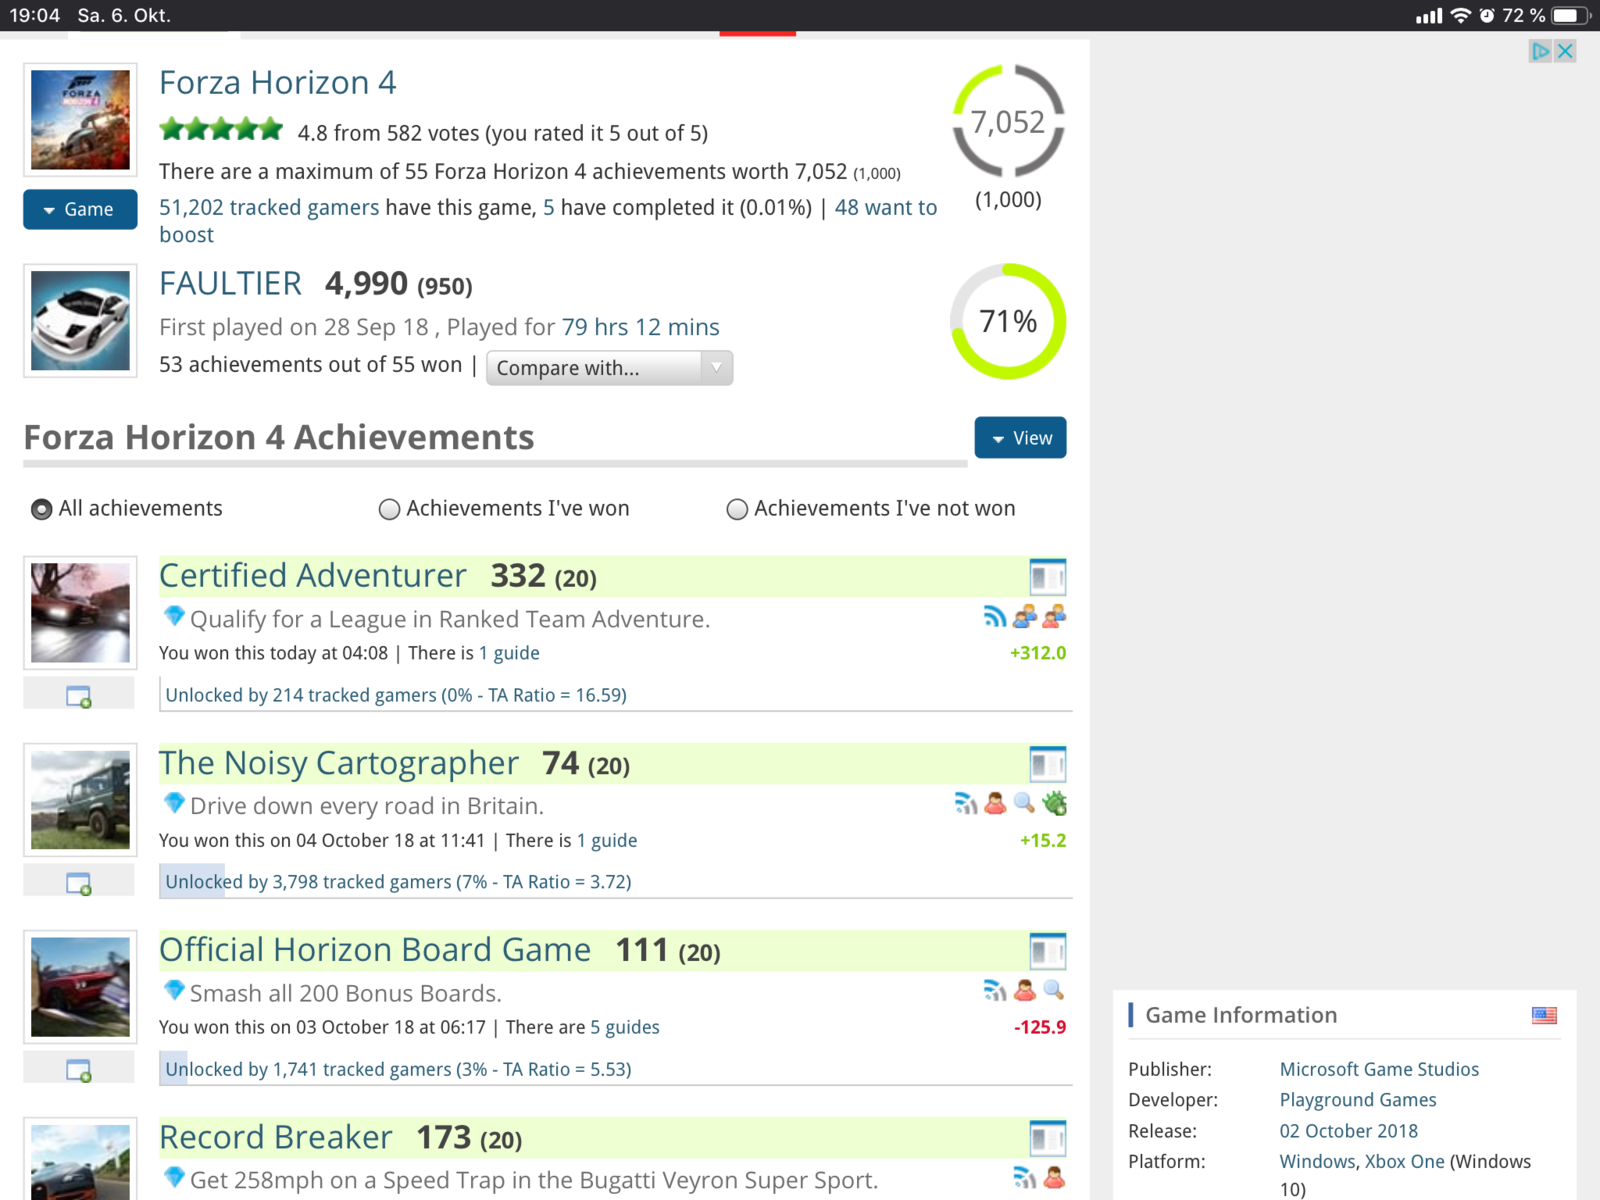Open the Microsoft Game Studios publisher link
The height and width of the screenshot is (1200, 1600).
click(x=1379, y=1070)
